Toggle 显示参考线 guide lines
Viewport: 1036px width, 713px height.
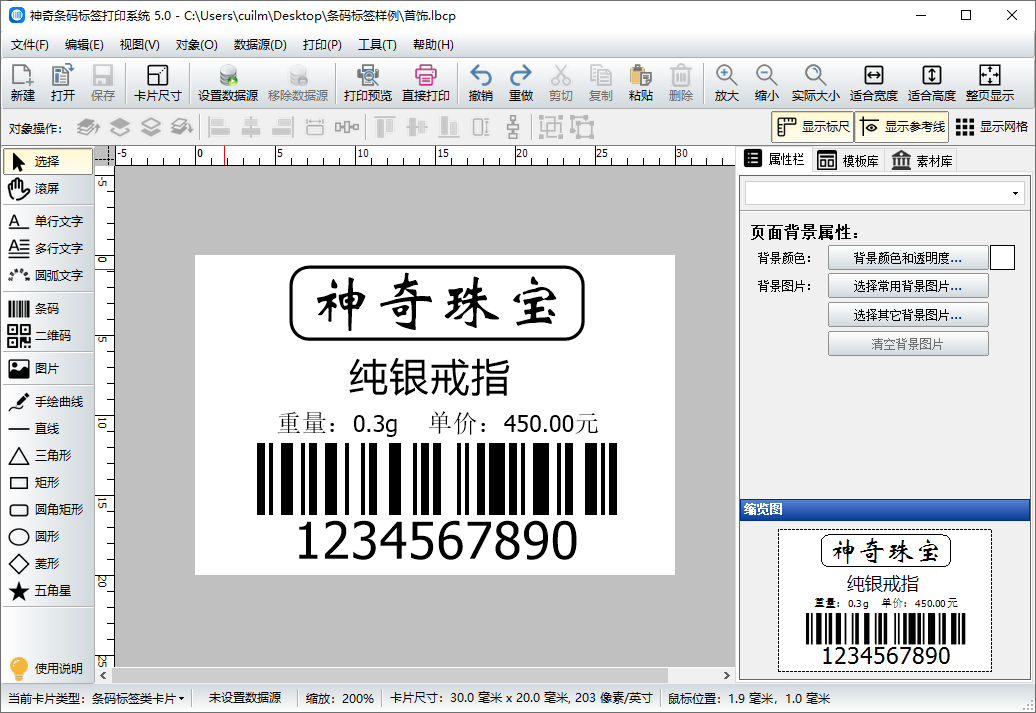901,127
